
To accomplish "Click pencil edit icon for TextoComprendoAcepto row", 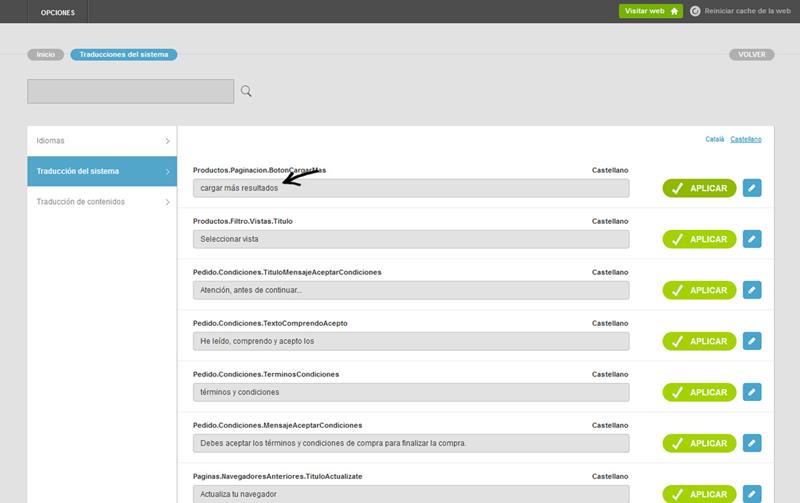I will pos(752,341).
